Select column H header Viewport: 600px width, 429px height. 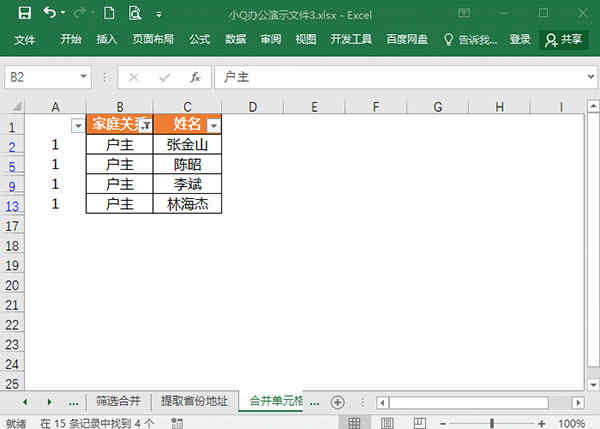[499, 107]
